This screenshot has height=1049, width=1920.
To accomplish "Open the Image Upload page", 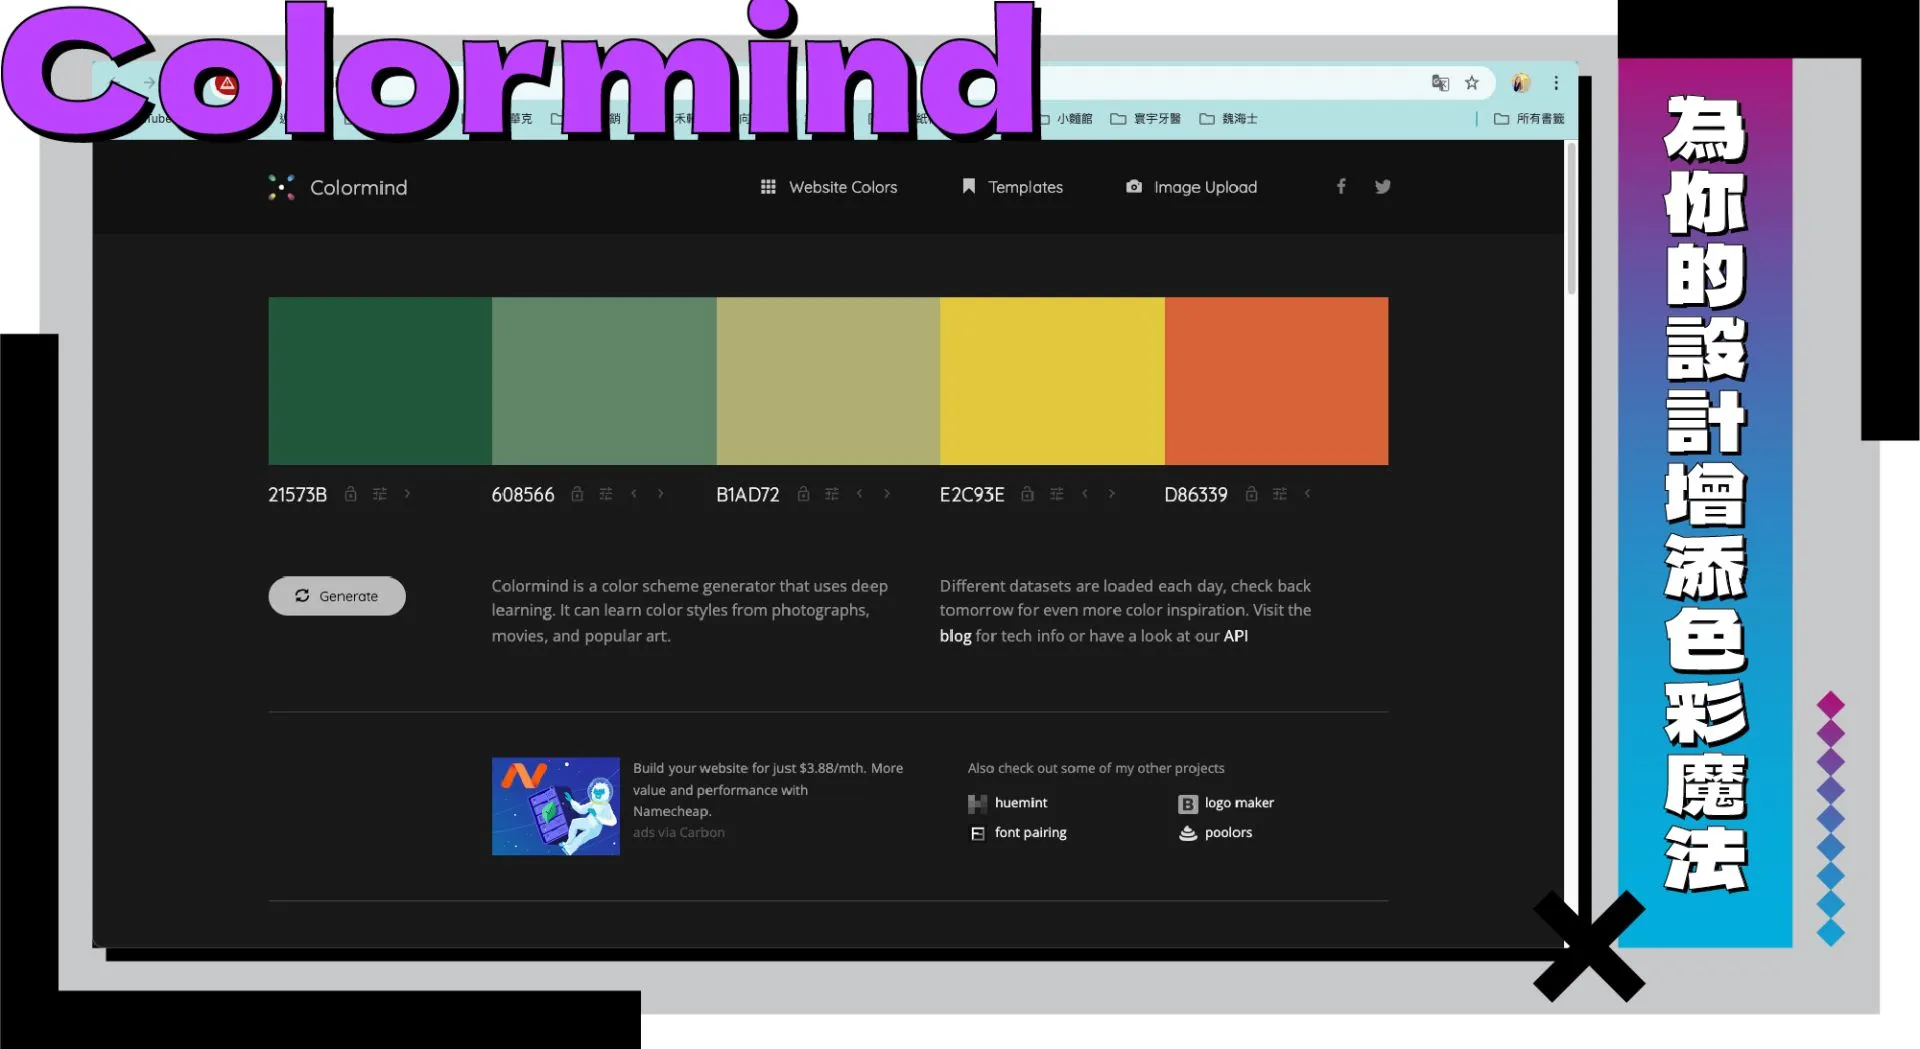I will [1191, 187].
